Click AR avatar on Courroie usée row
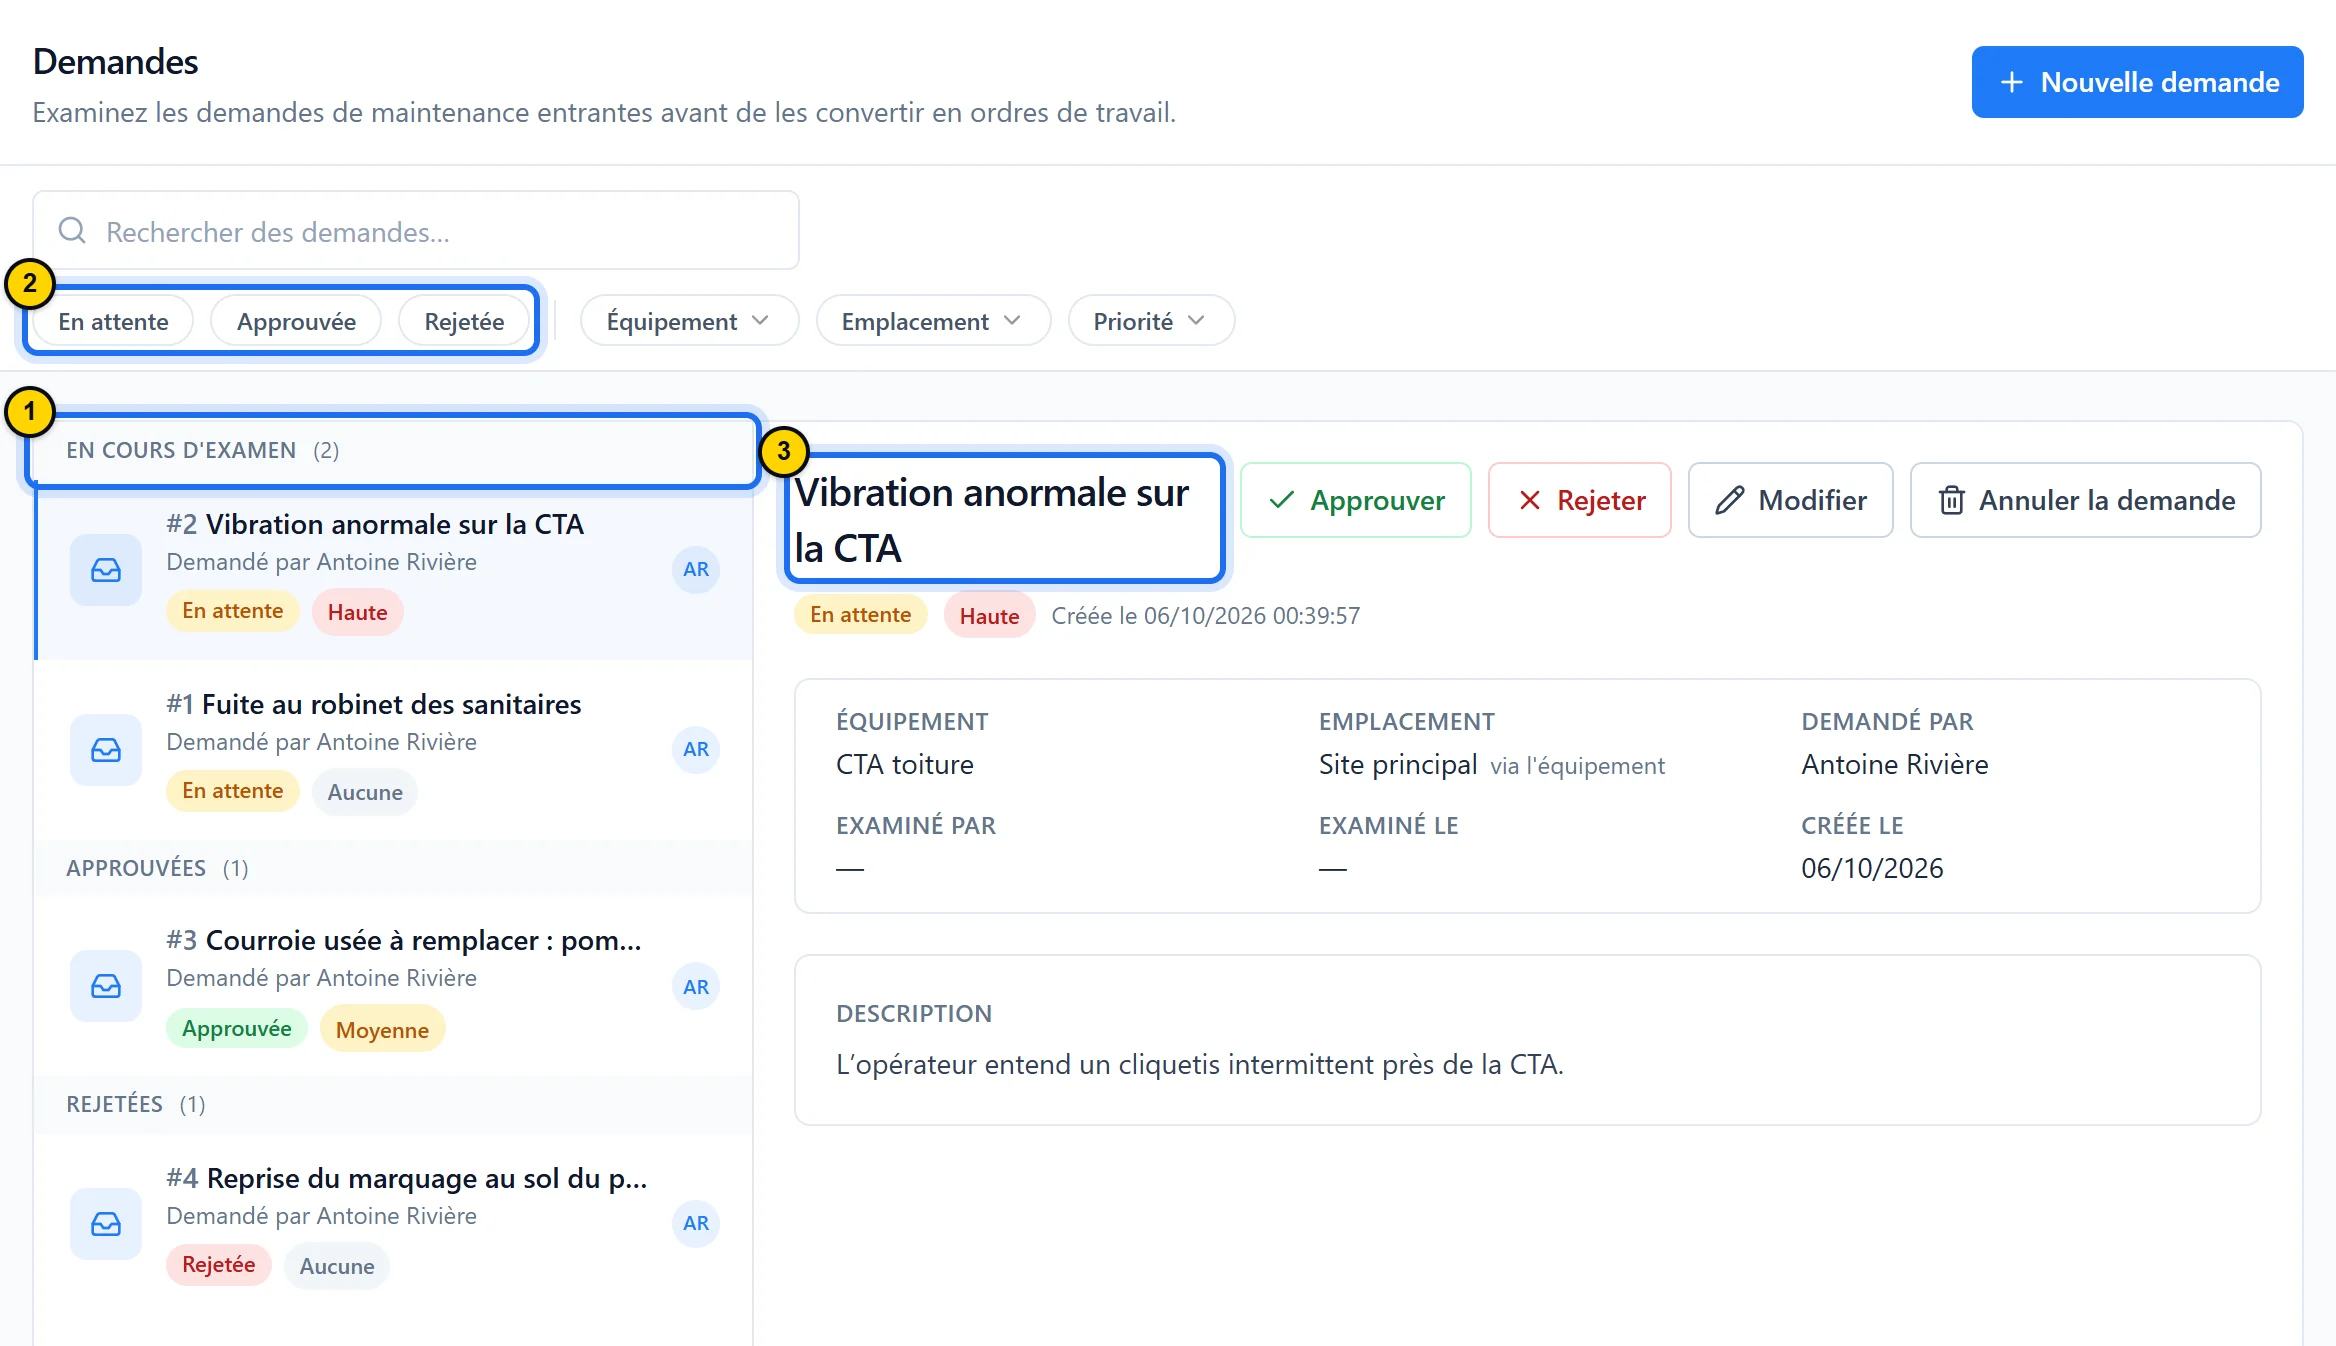 coord(696,987)
